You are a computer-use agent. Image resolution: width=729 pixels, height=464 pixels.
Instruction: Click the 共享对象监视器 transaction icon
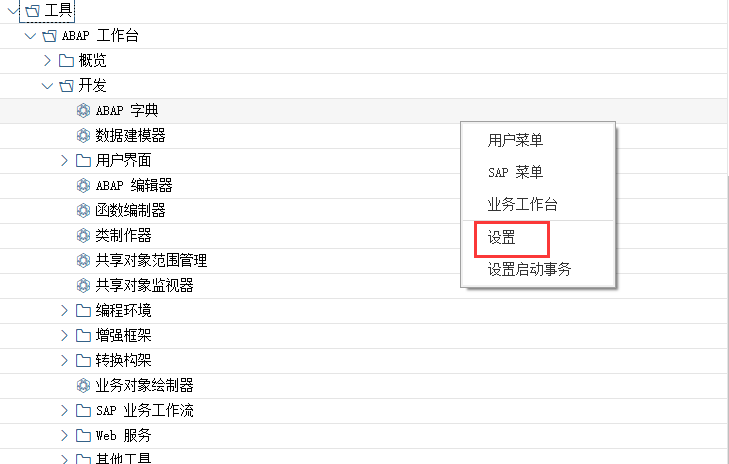[x=84, y=285]
